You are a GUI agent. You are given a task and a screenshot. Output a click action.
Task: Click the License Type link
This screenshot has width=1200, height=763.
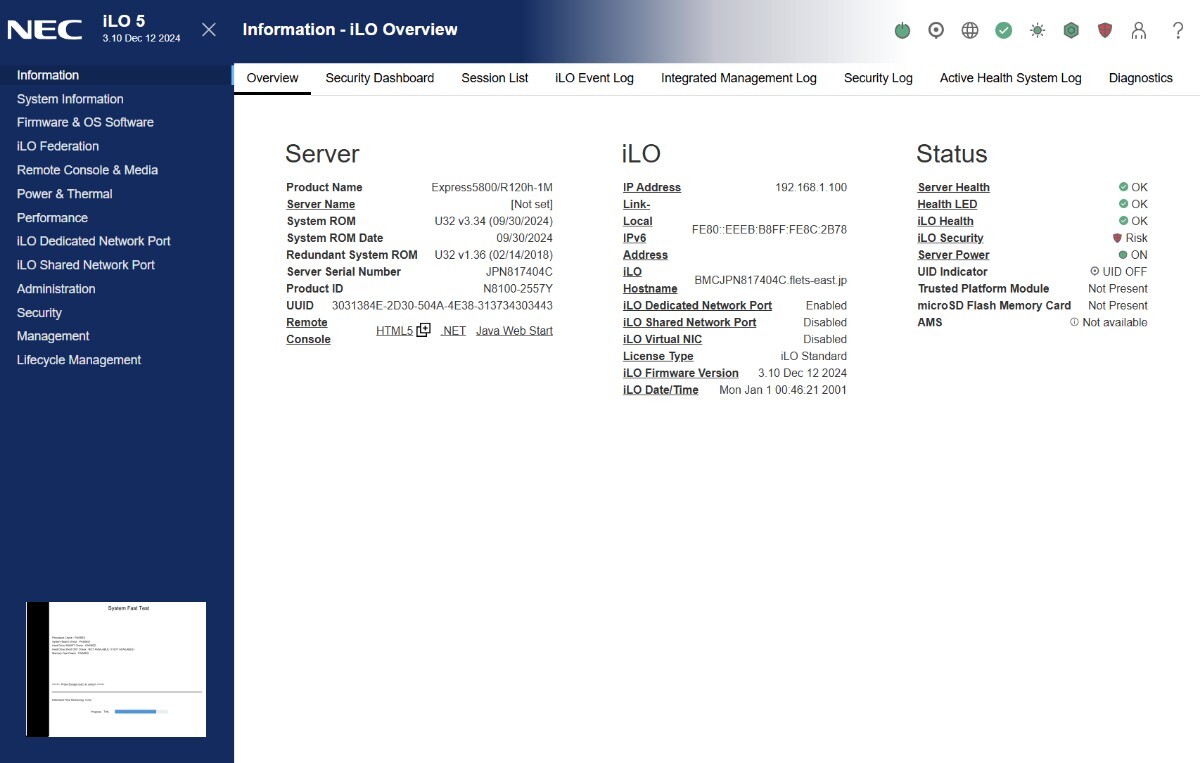coord(658,356)
